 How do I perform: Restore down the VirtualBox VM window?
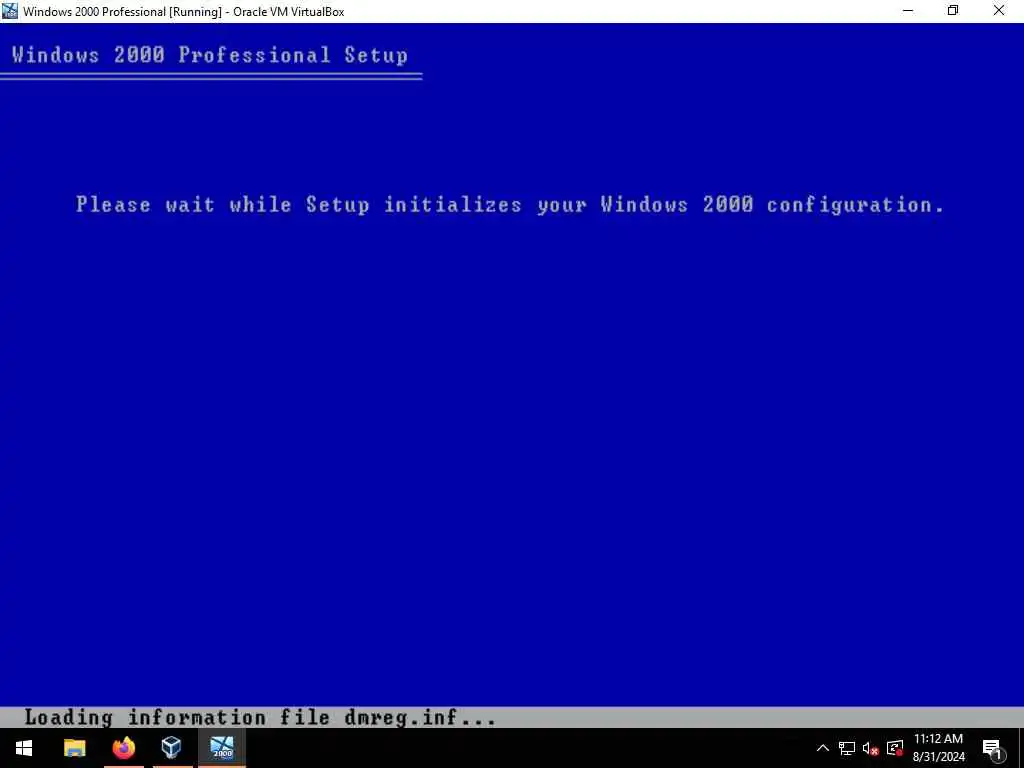tap(953, 11)
